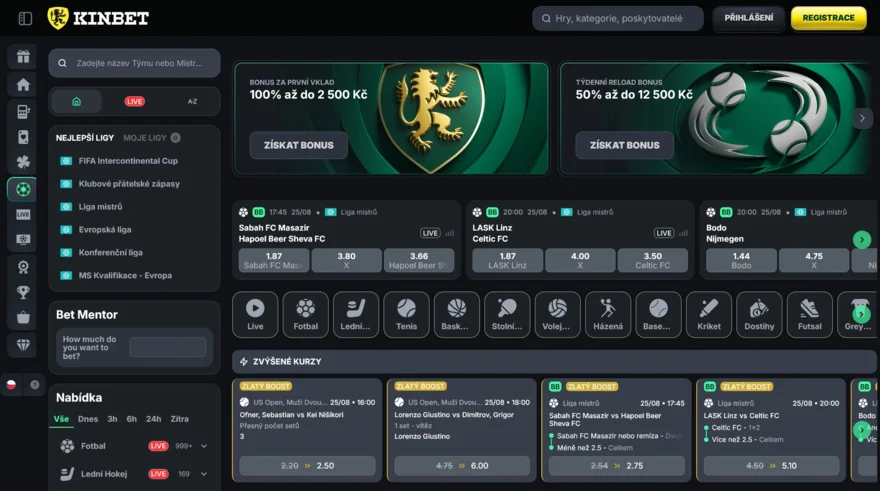Select the table tennis sport tile
Image resolution: width=880 pixels, height=491 pixels.
pyautogui.click(x=507, y=314)
